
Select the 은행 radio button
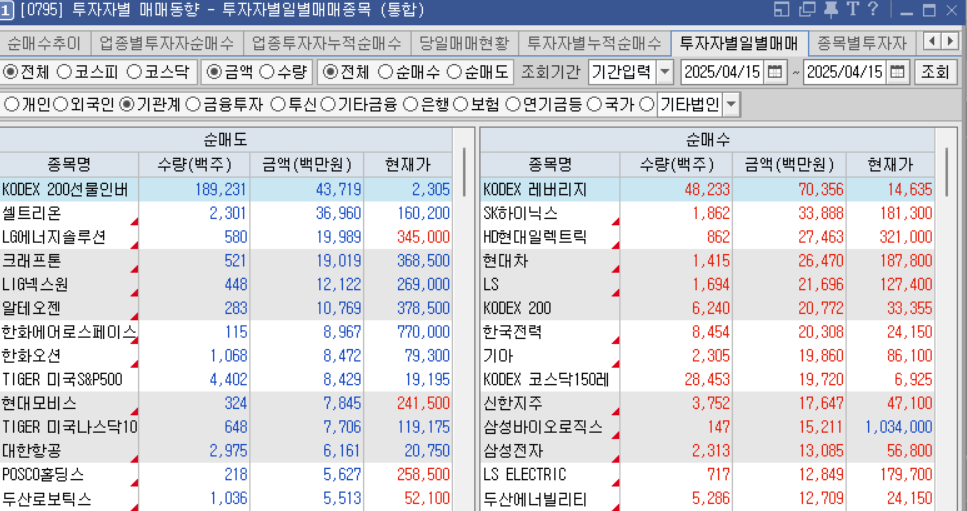pos(410,105)
